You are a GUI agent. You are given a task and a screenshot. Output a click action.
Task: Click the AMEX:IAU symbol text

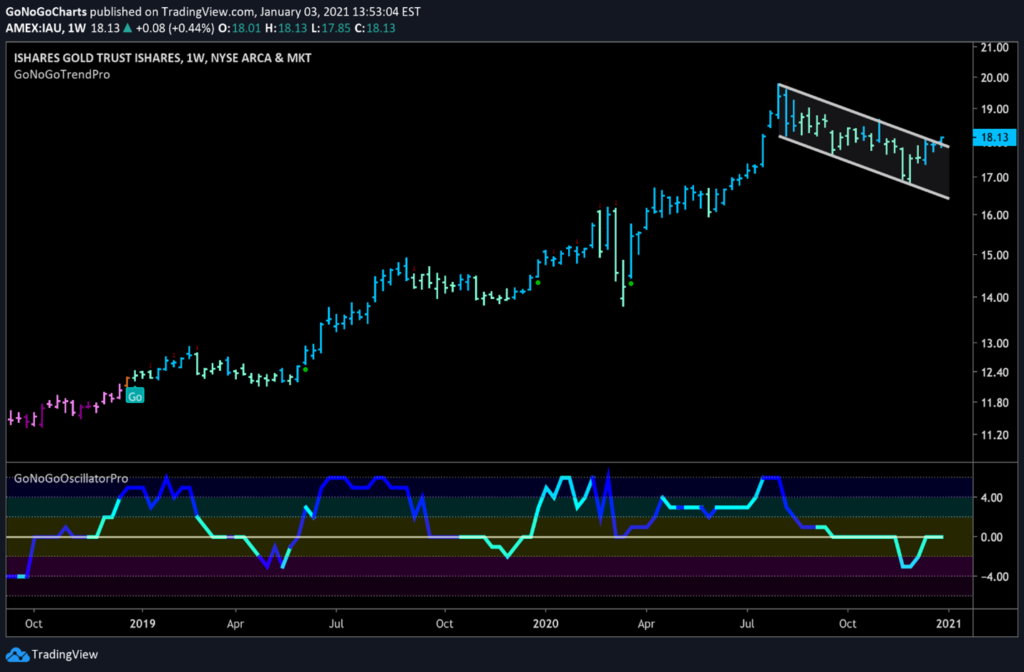click(33, 28)
